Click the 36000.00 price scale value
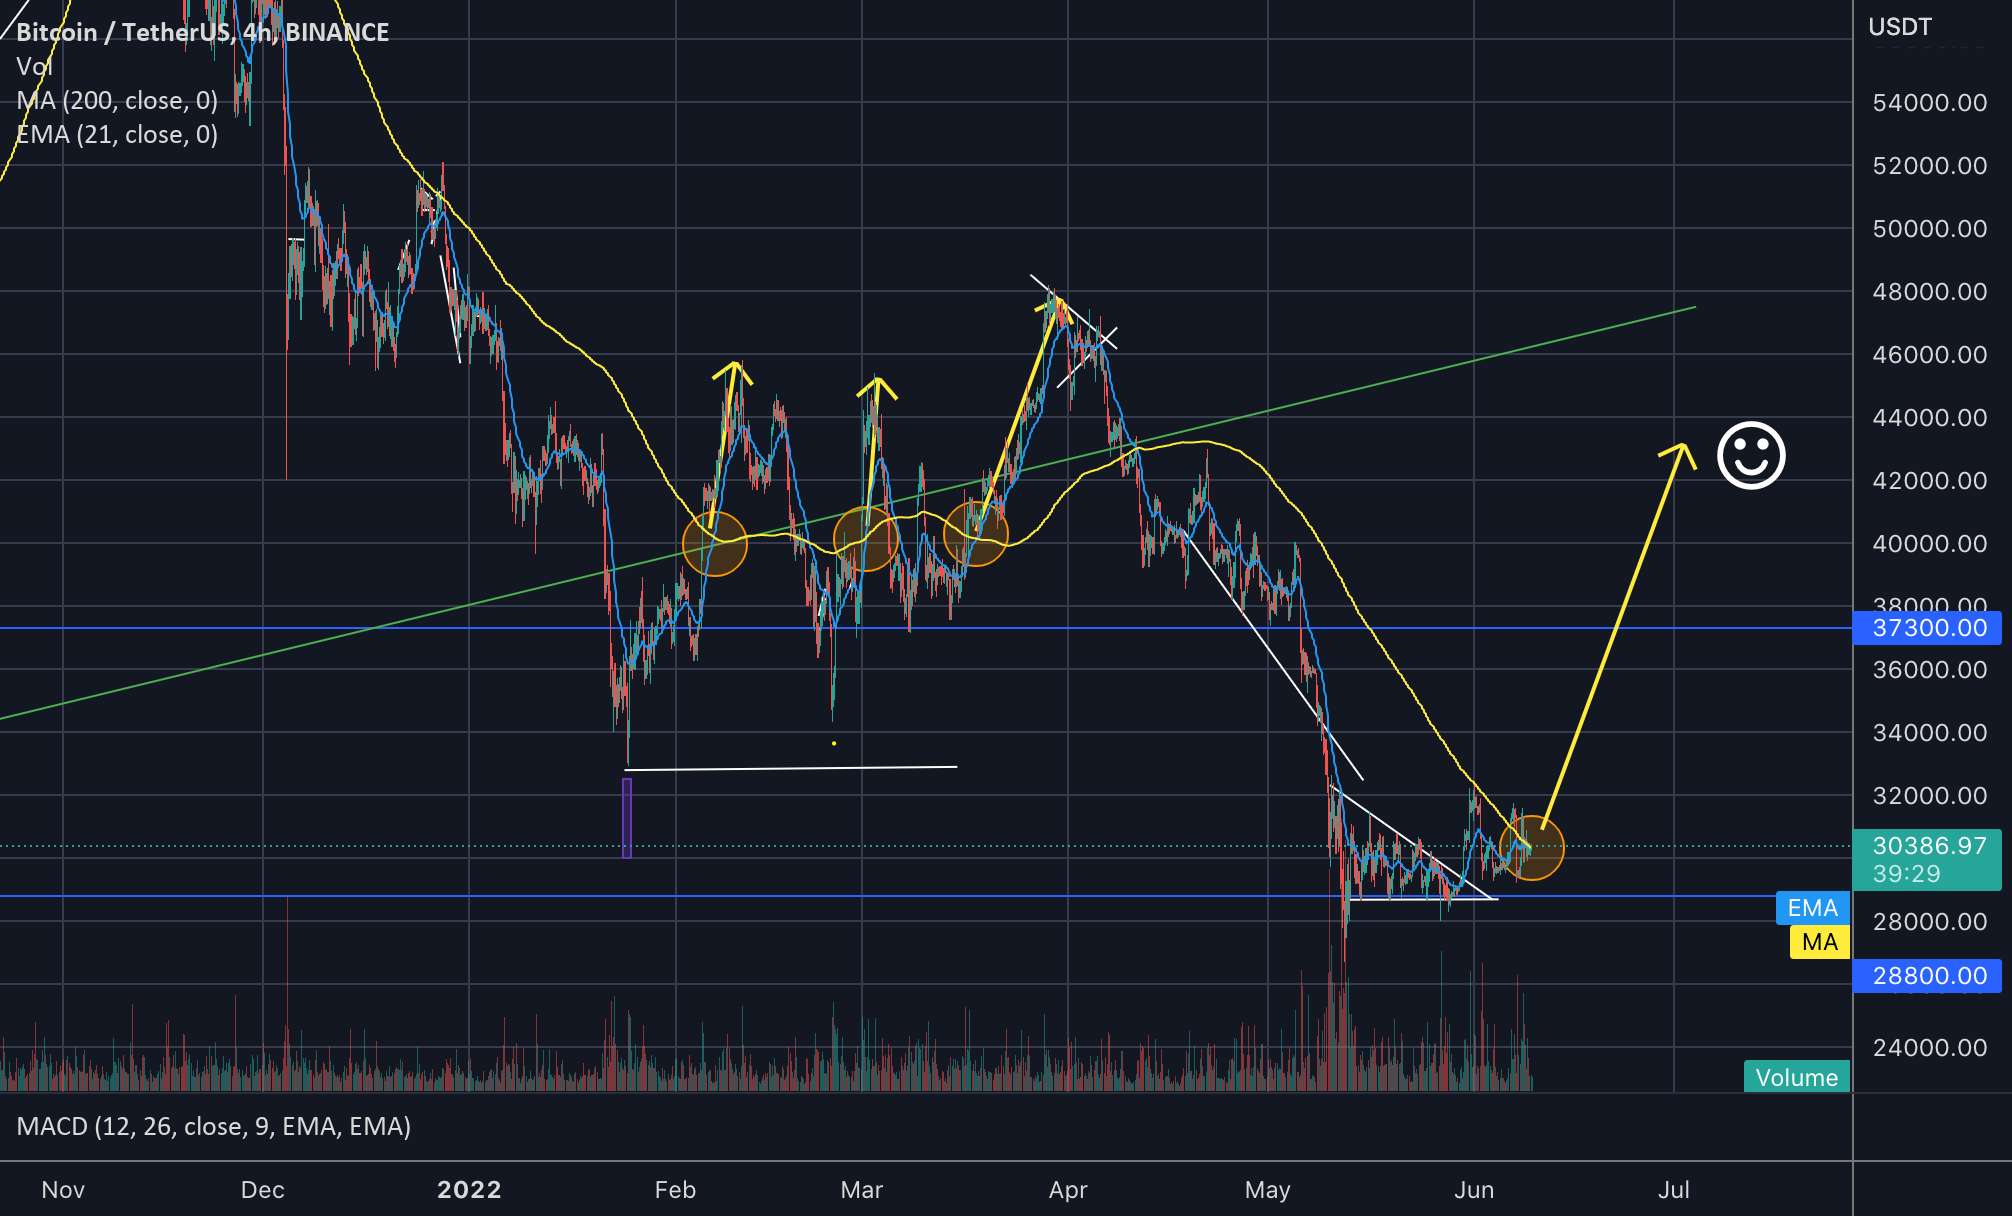 pos(1930,670)
